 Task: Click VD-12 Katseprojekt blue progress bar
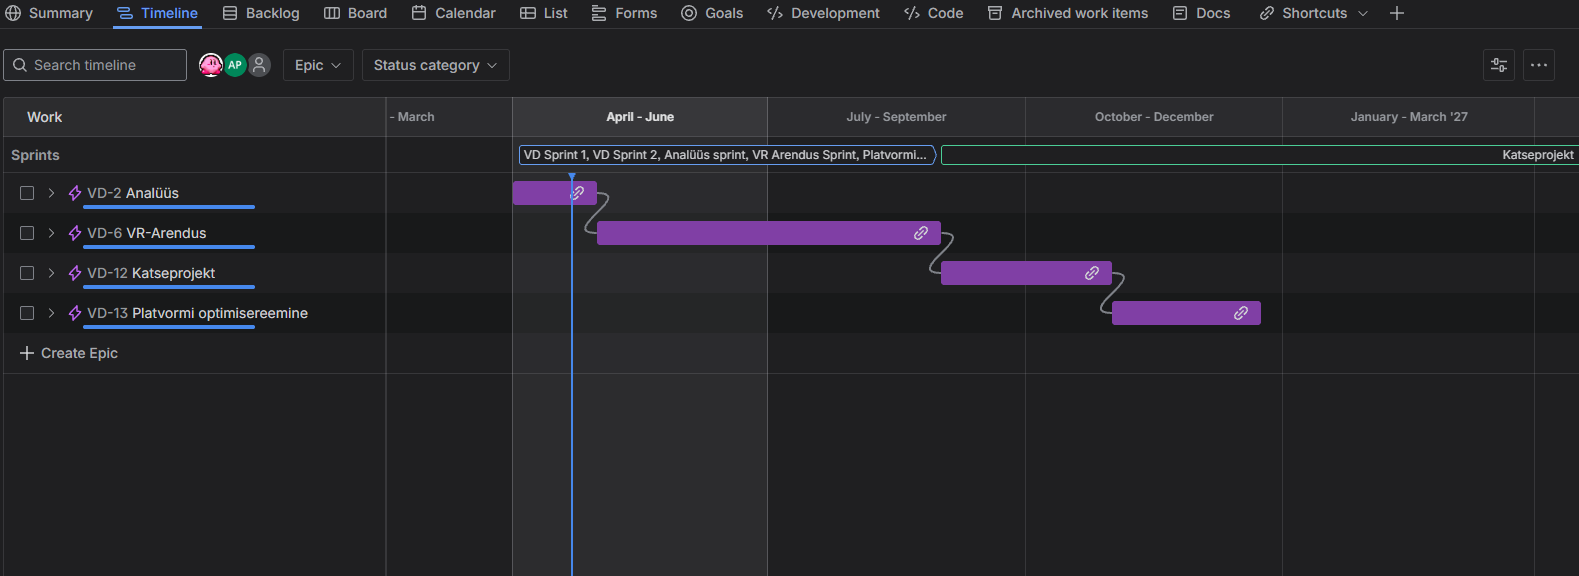(169, 287)
